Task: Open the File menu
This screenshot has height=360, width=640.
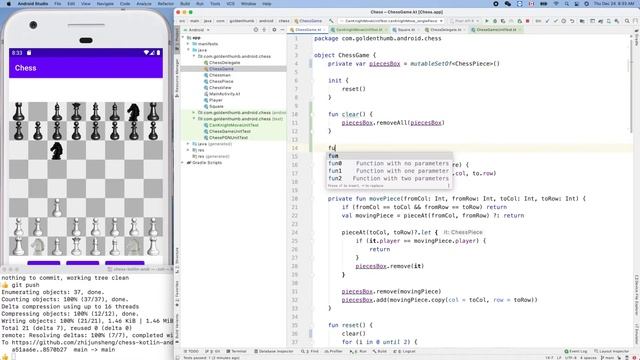Action: tap(58, 4)
